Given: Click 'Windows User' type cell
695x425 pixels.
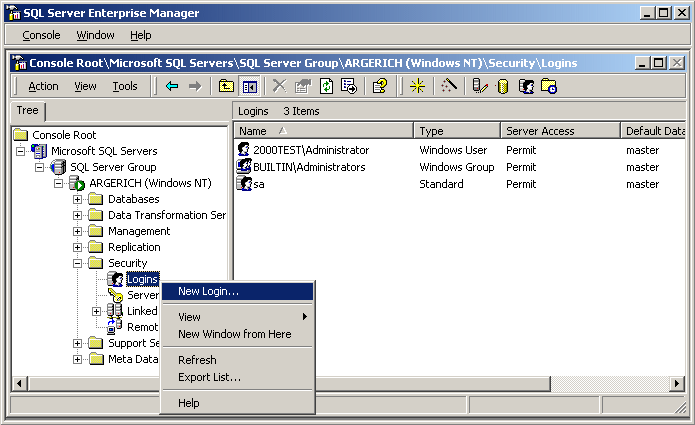Looking at the screenshot, I should pos(453,150).
